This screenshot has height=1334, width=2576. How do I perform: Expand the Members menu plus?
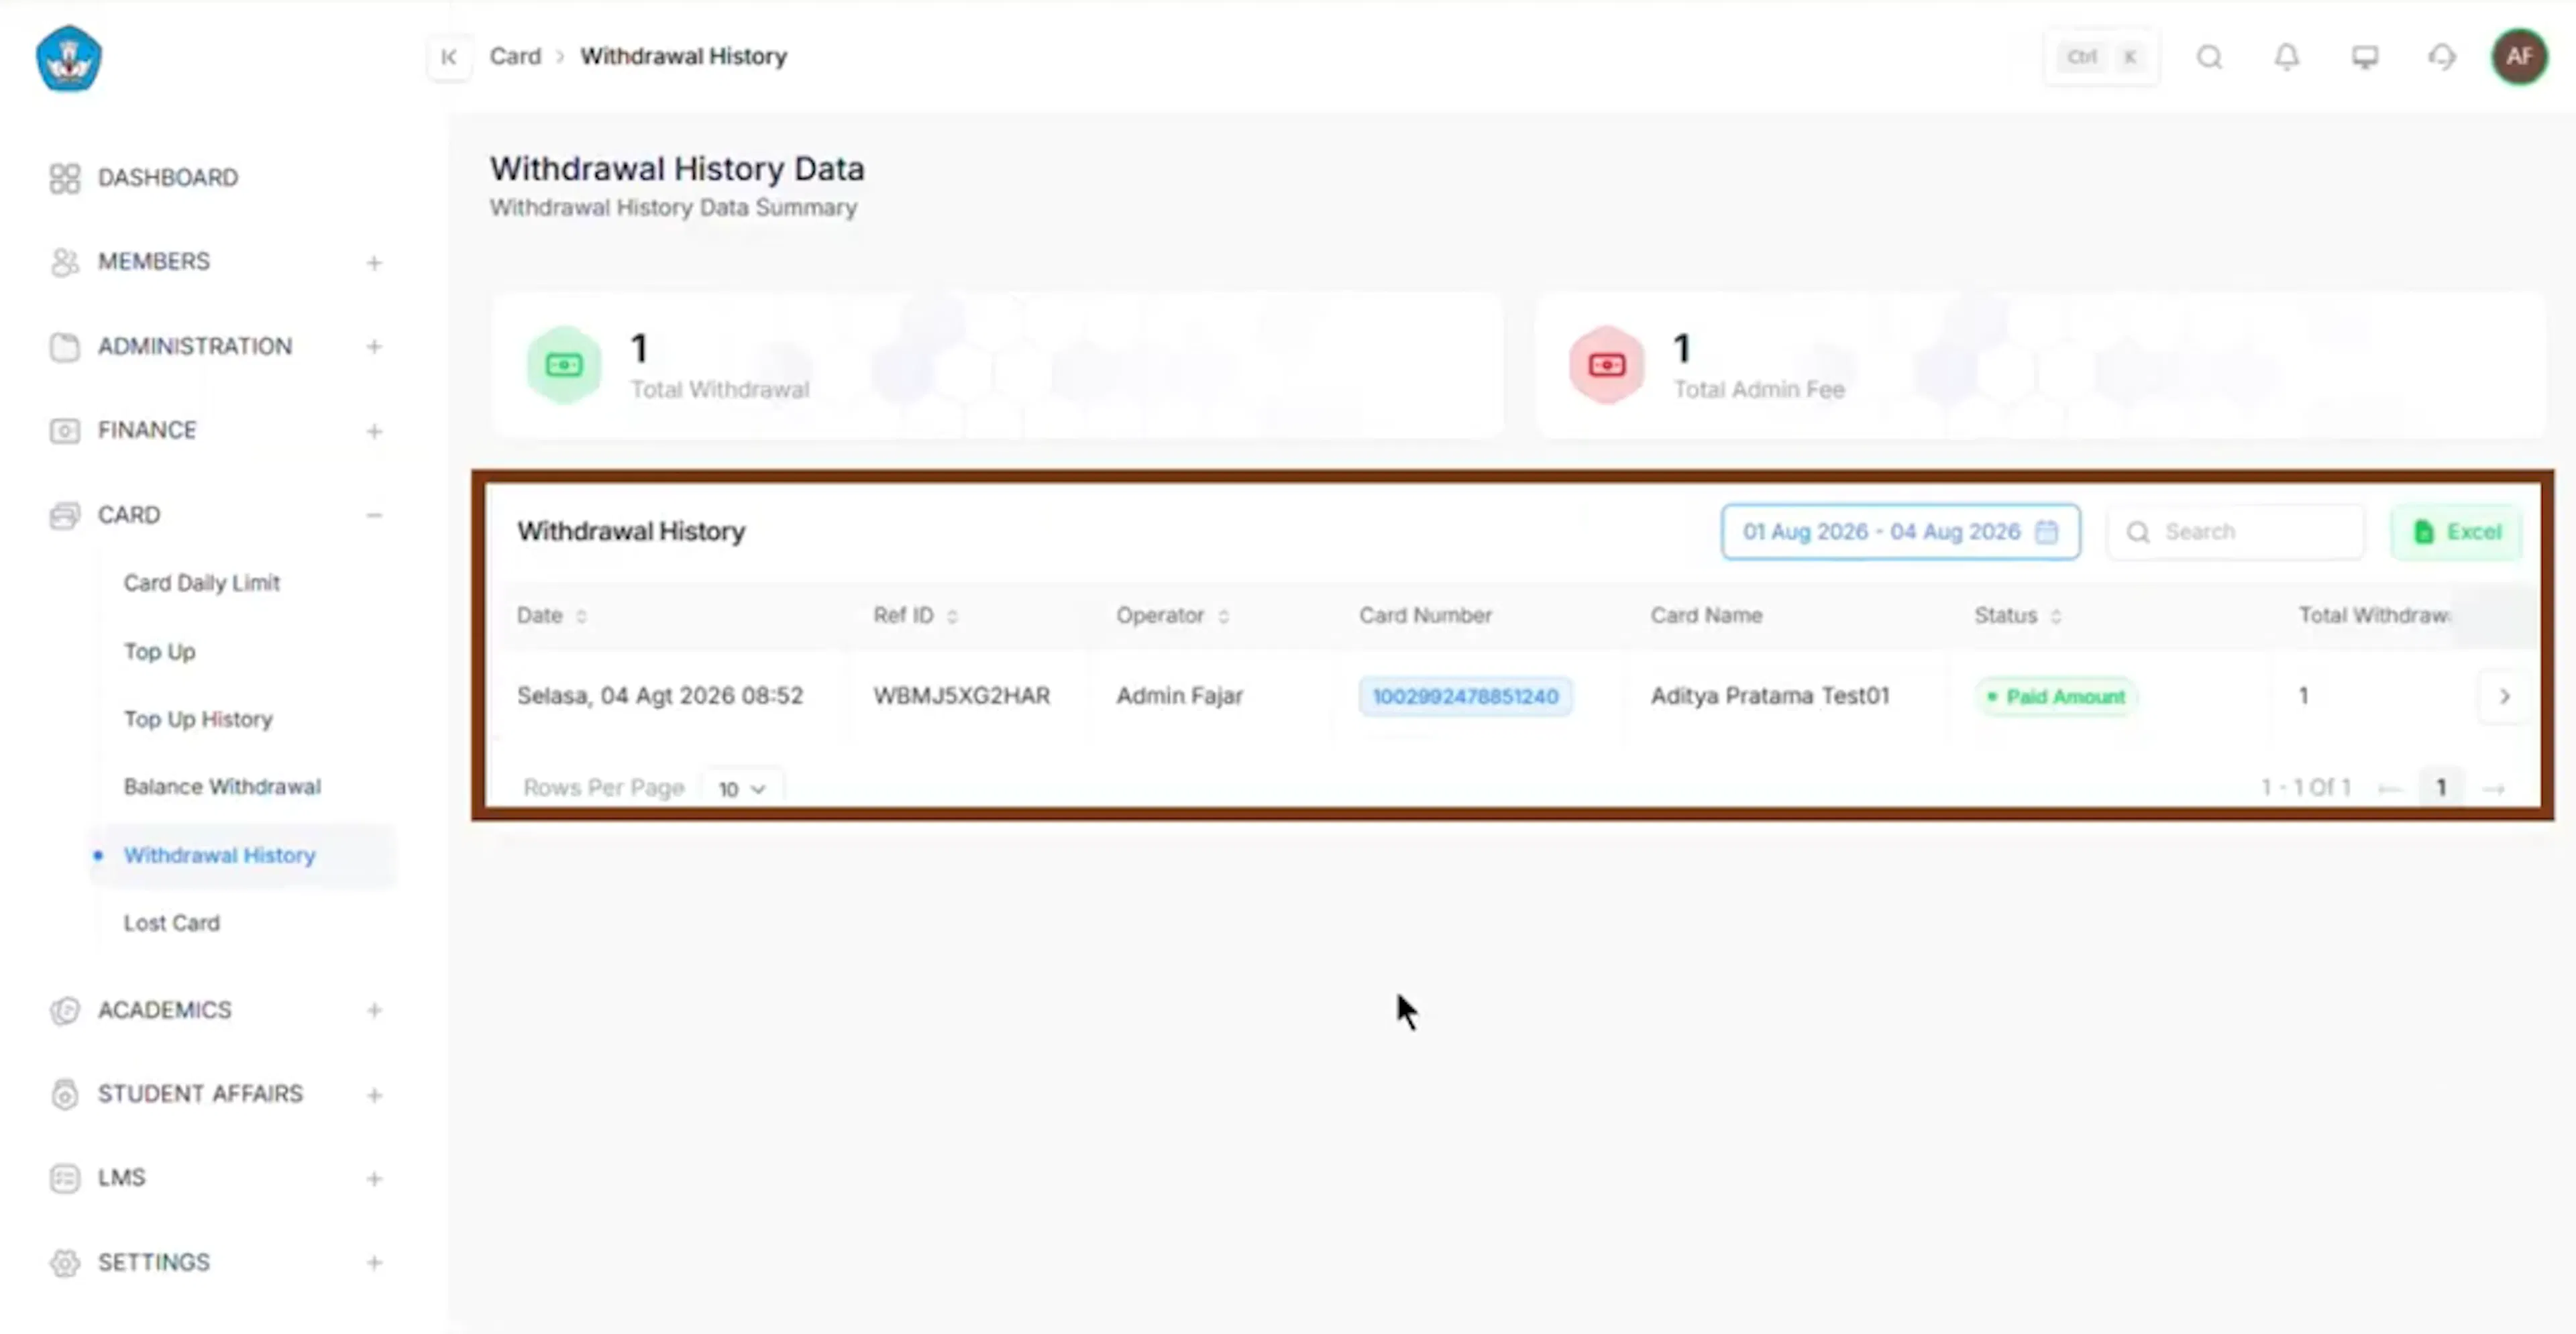pyautogui.click(x=374, y=263)
